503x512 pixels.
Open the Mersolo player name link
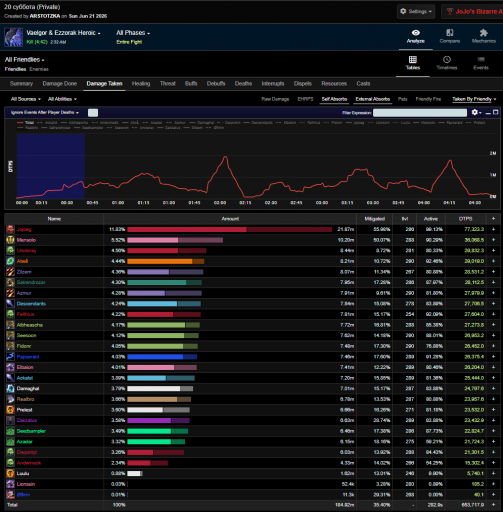coord(26,240)
